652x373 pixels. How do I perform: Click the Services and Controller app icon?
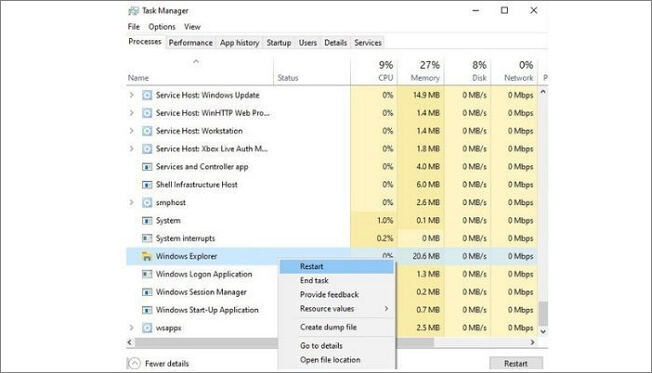click(147, 167)
